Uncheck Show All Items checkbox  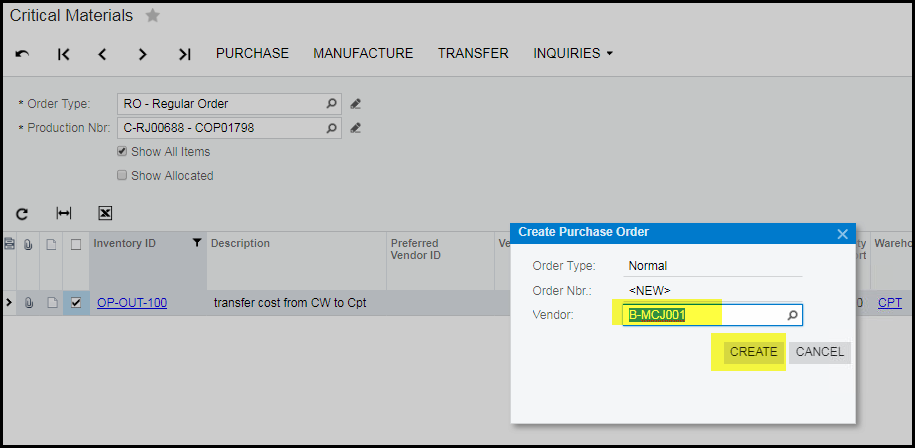pyautogui.click(x=122, y=152)
